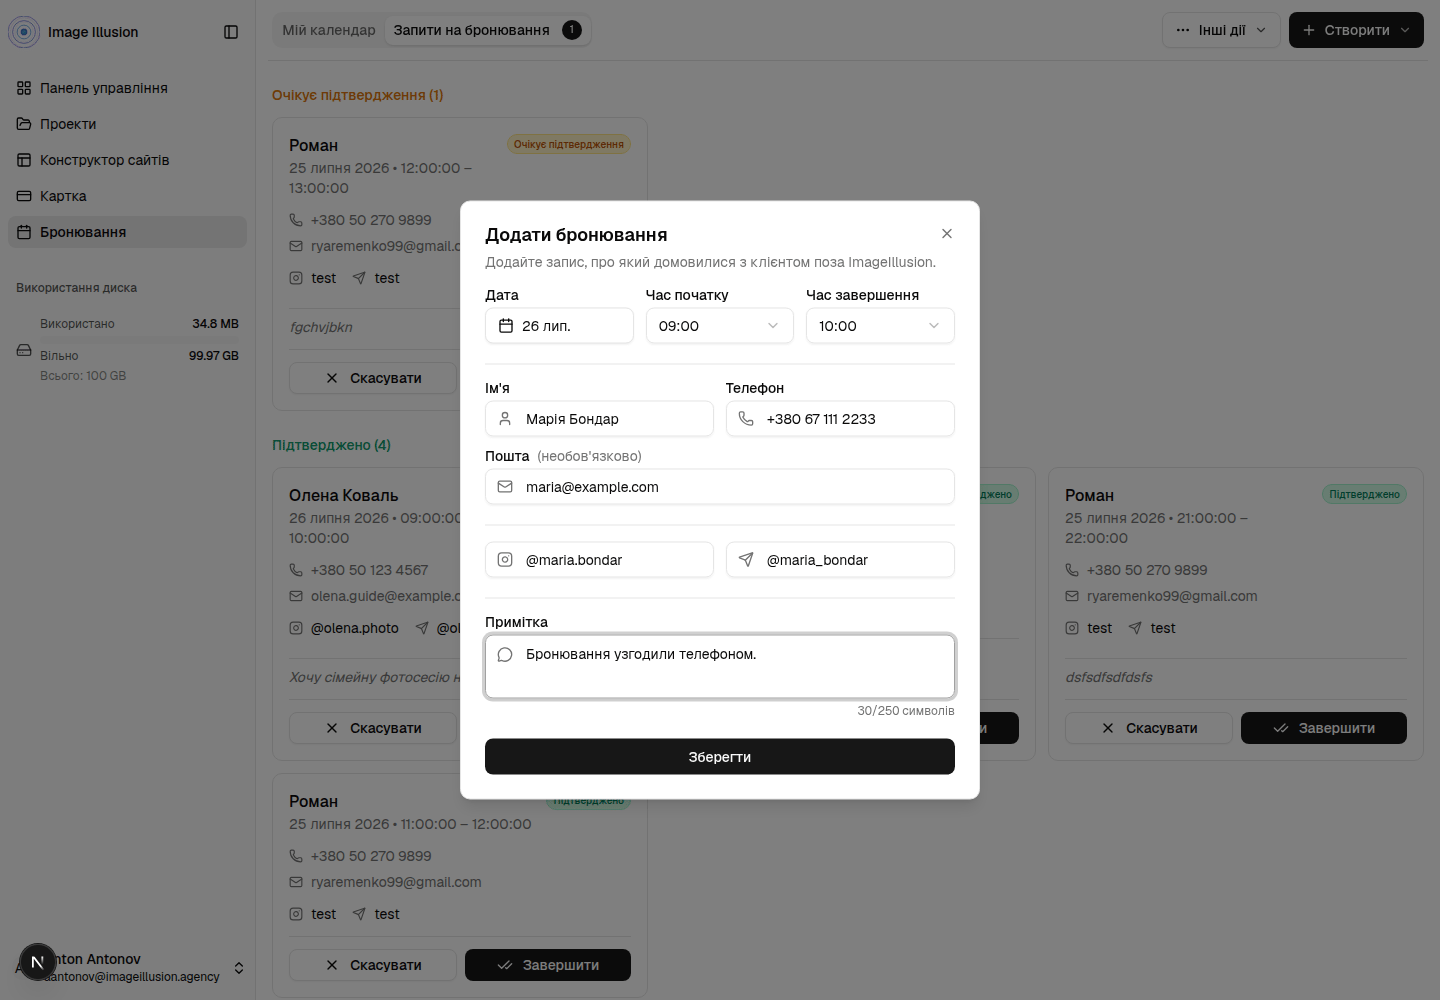
Task: Click the request count badge 1
Action: click(572, 30)
